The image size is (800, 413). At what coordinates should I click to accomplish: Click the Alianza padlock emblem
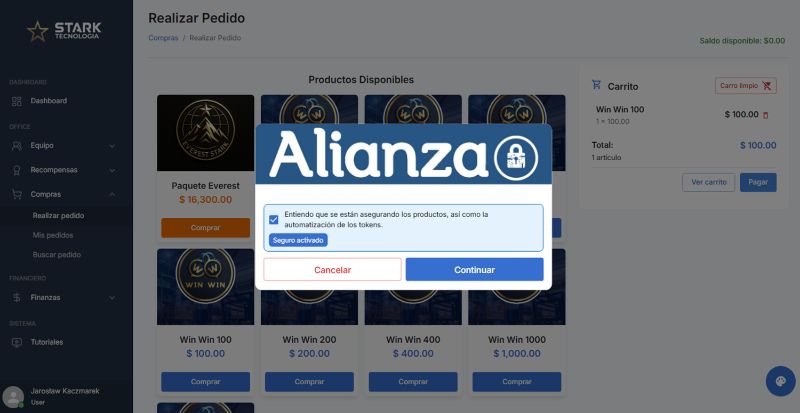click(516, 158)
